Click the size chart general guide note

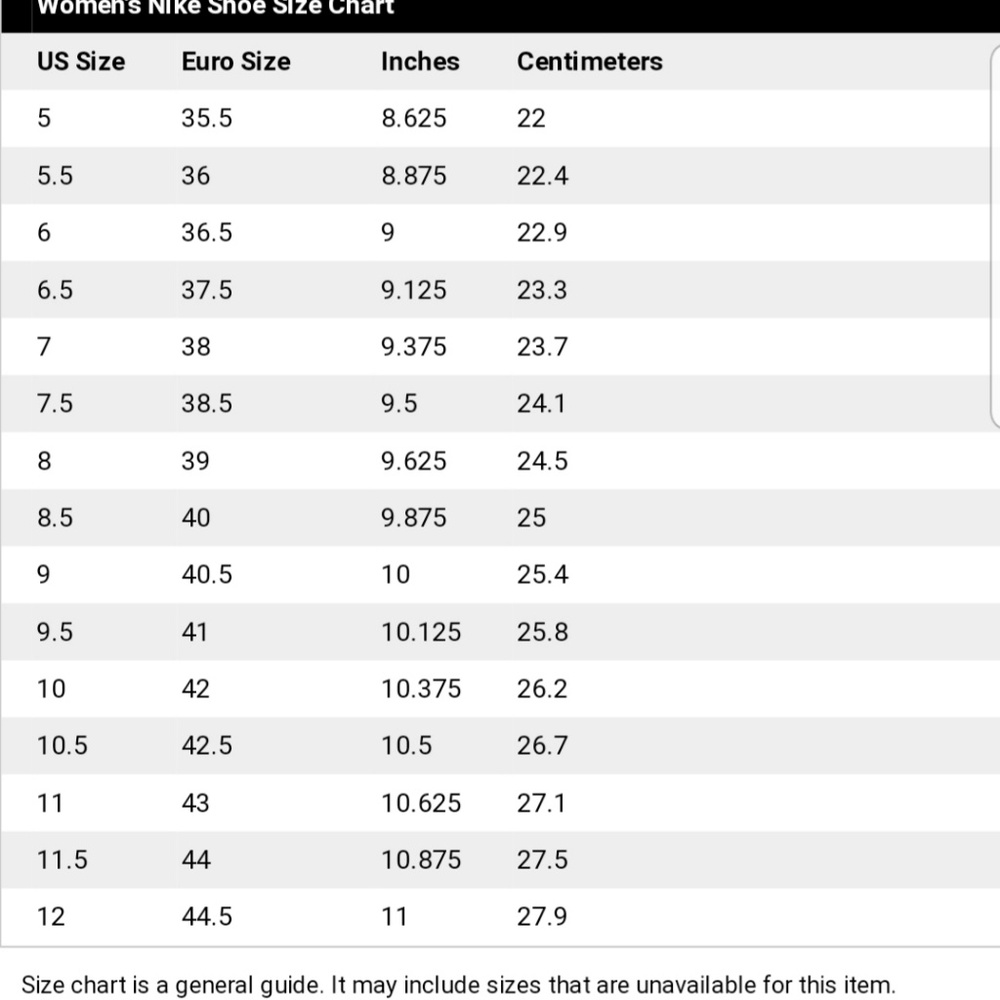click(x=458, y=985)
